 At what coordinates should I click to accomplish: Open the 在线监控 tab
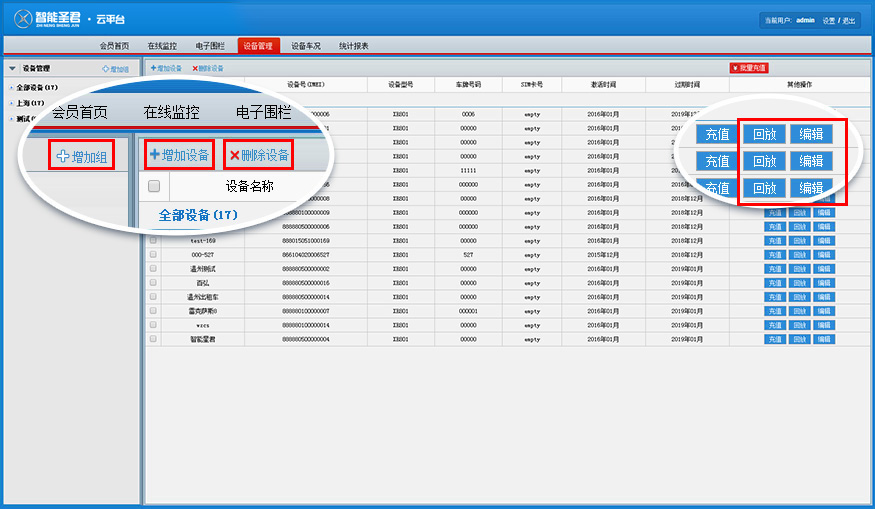pos(162,46)
